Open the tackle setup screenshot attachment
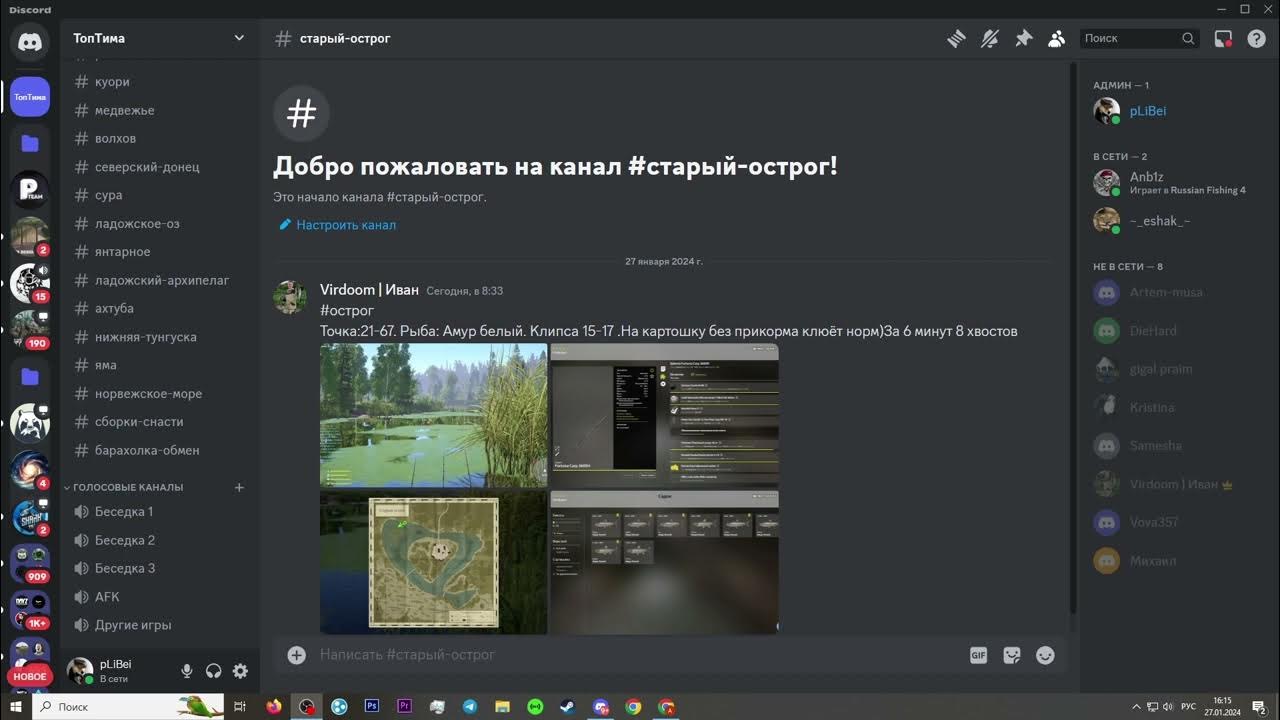Screen dimensions: 1280x720 [664, 415]
